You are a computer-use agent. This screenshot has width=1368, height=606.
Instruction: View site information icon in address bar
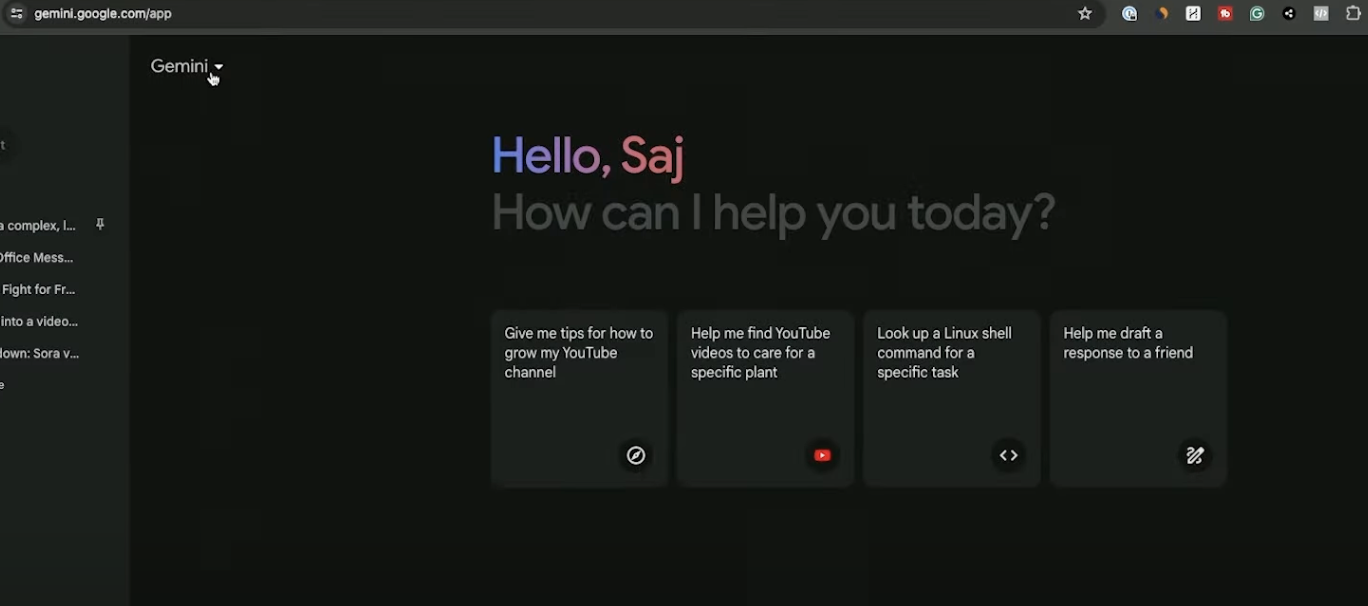click(x=16, y=14)
